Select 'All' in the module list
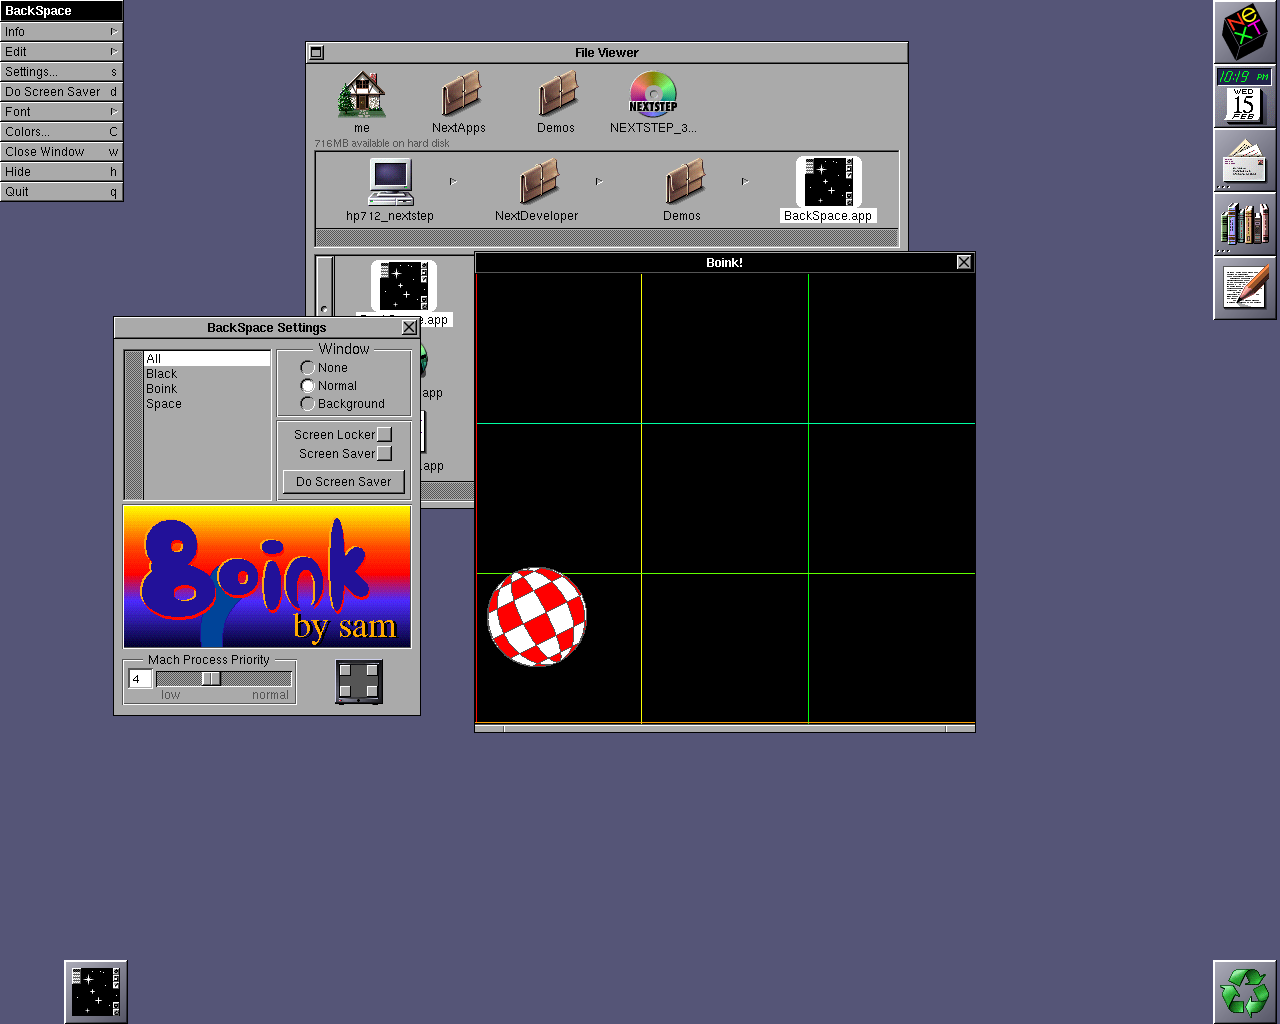 [x=207, y=359]
